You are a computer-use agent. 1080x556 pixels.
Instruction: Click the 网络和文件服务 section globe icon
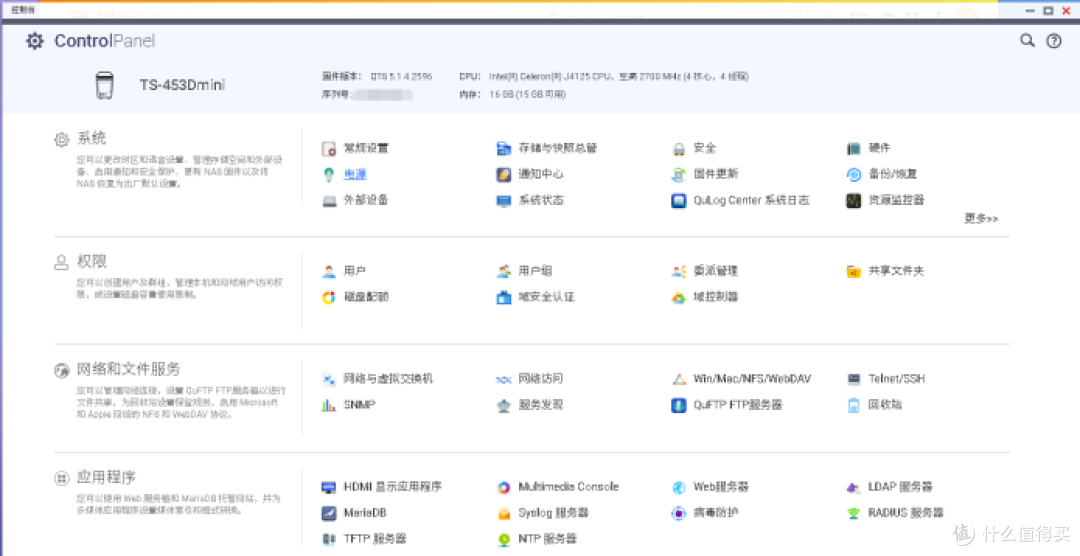click(x=62, y=371)
